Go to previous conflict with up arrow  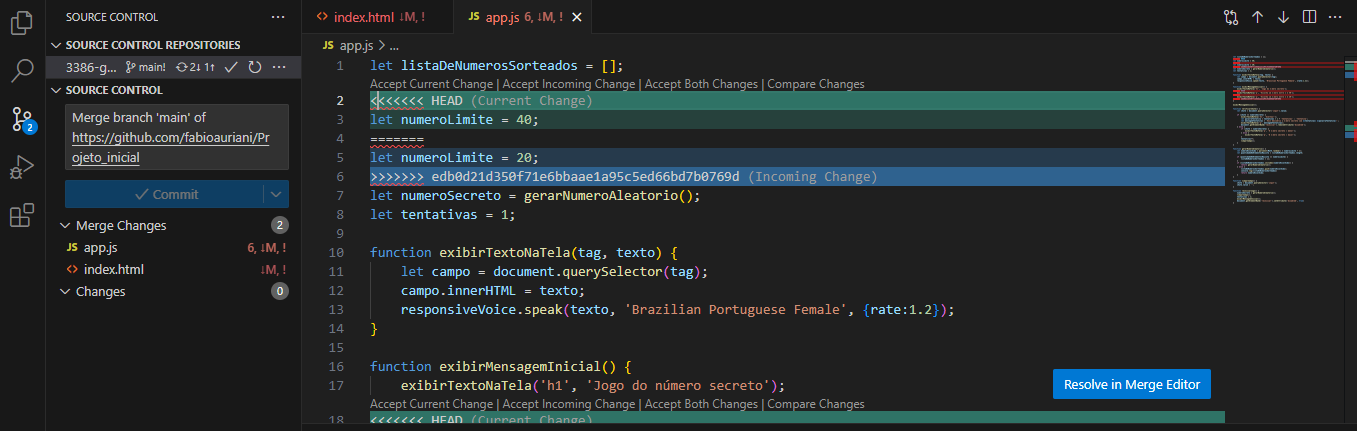[1258, 17]
